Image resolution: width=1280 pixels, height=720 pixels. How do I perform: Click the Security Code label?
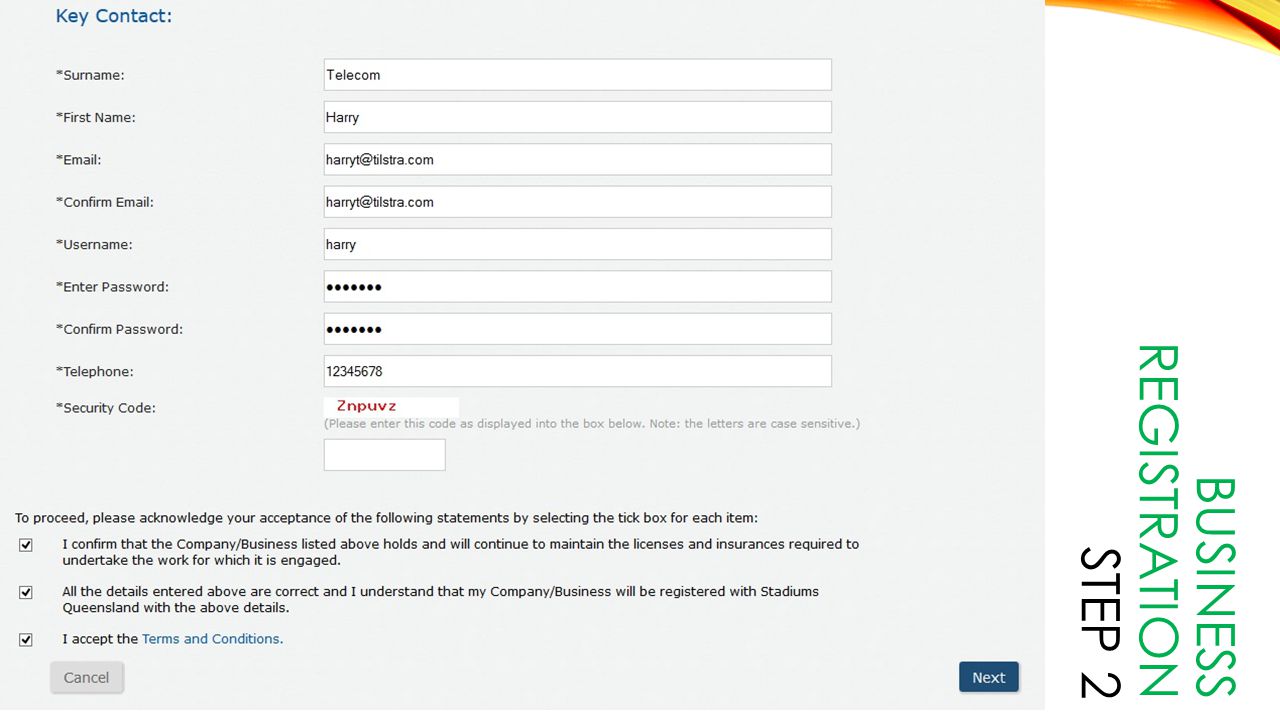click(106, 408)
